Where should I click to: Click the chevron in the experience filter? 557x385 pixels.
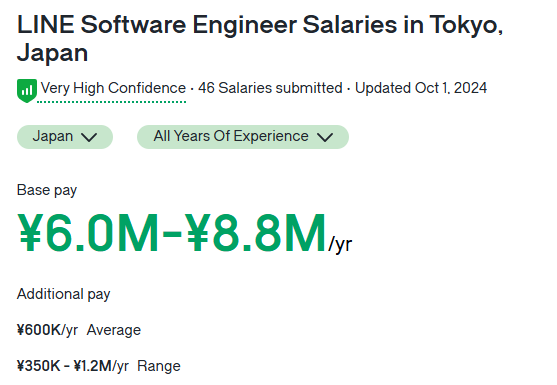pos(325,137)
